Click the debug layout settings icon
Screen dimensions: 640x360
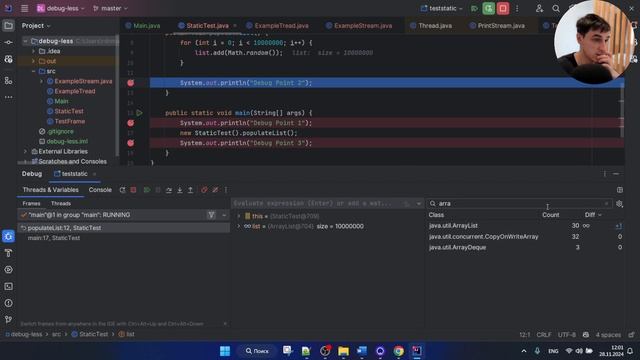[620, 190]
